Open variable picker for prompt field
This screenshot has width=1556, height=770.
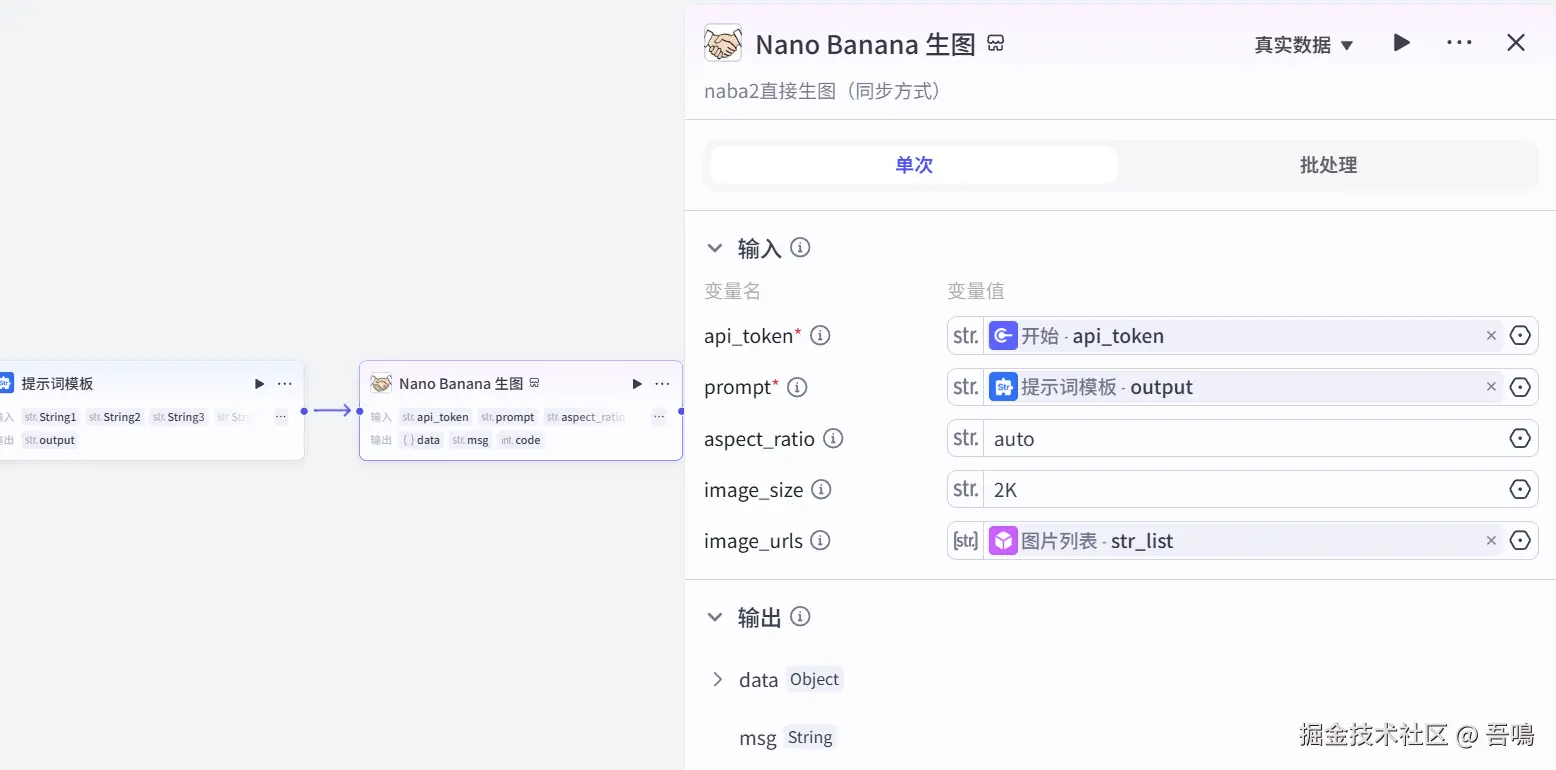(x=1520, y=387)
